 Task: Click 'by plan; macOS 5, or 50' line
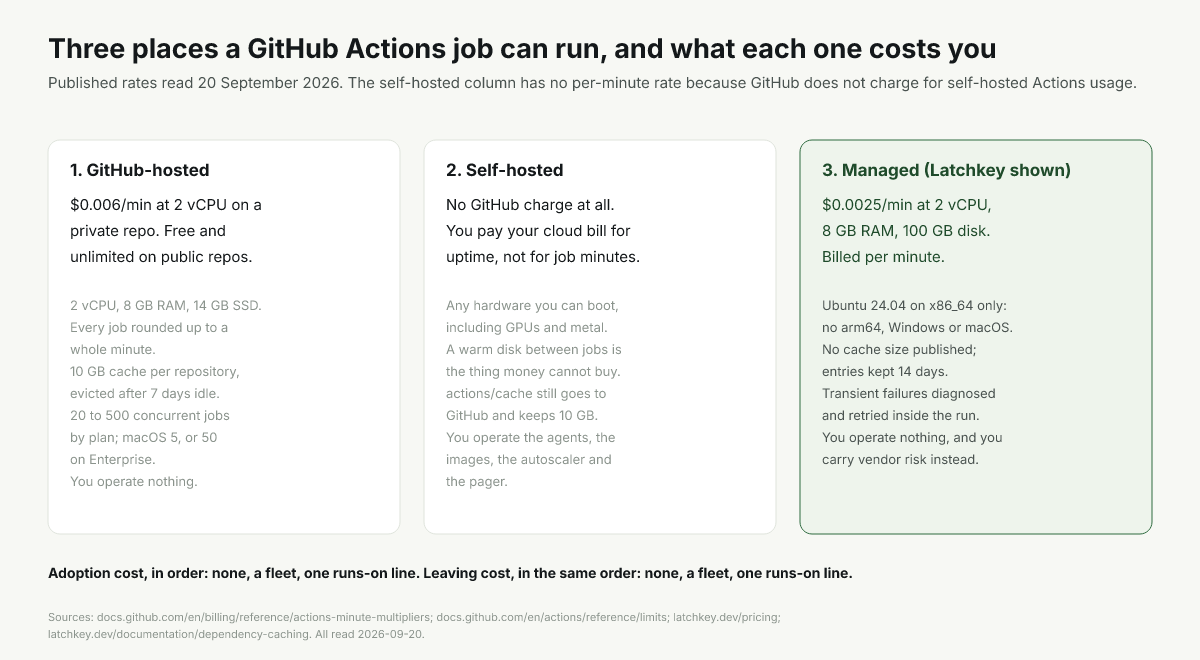click(x=144, y=437)
